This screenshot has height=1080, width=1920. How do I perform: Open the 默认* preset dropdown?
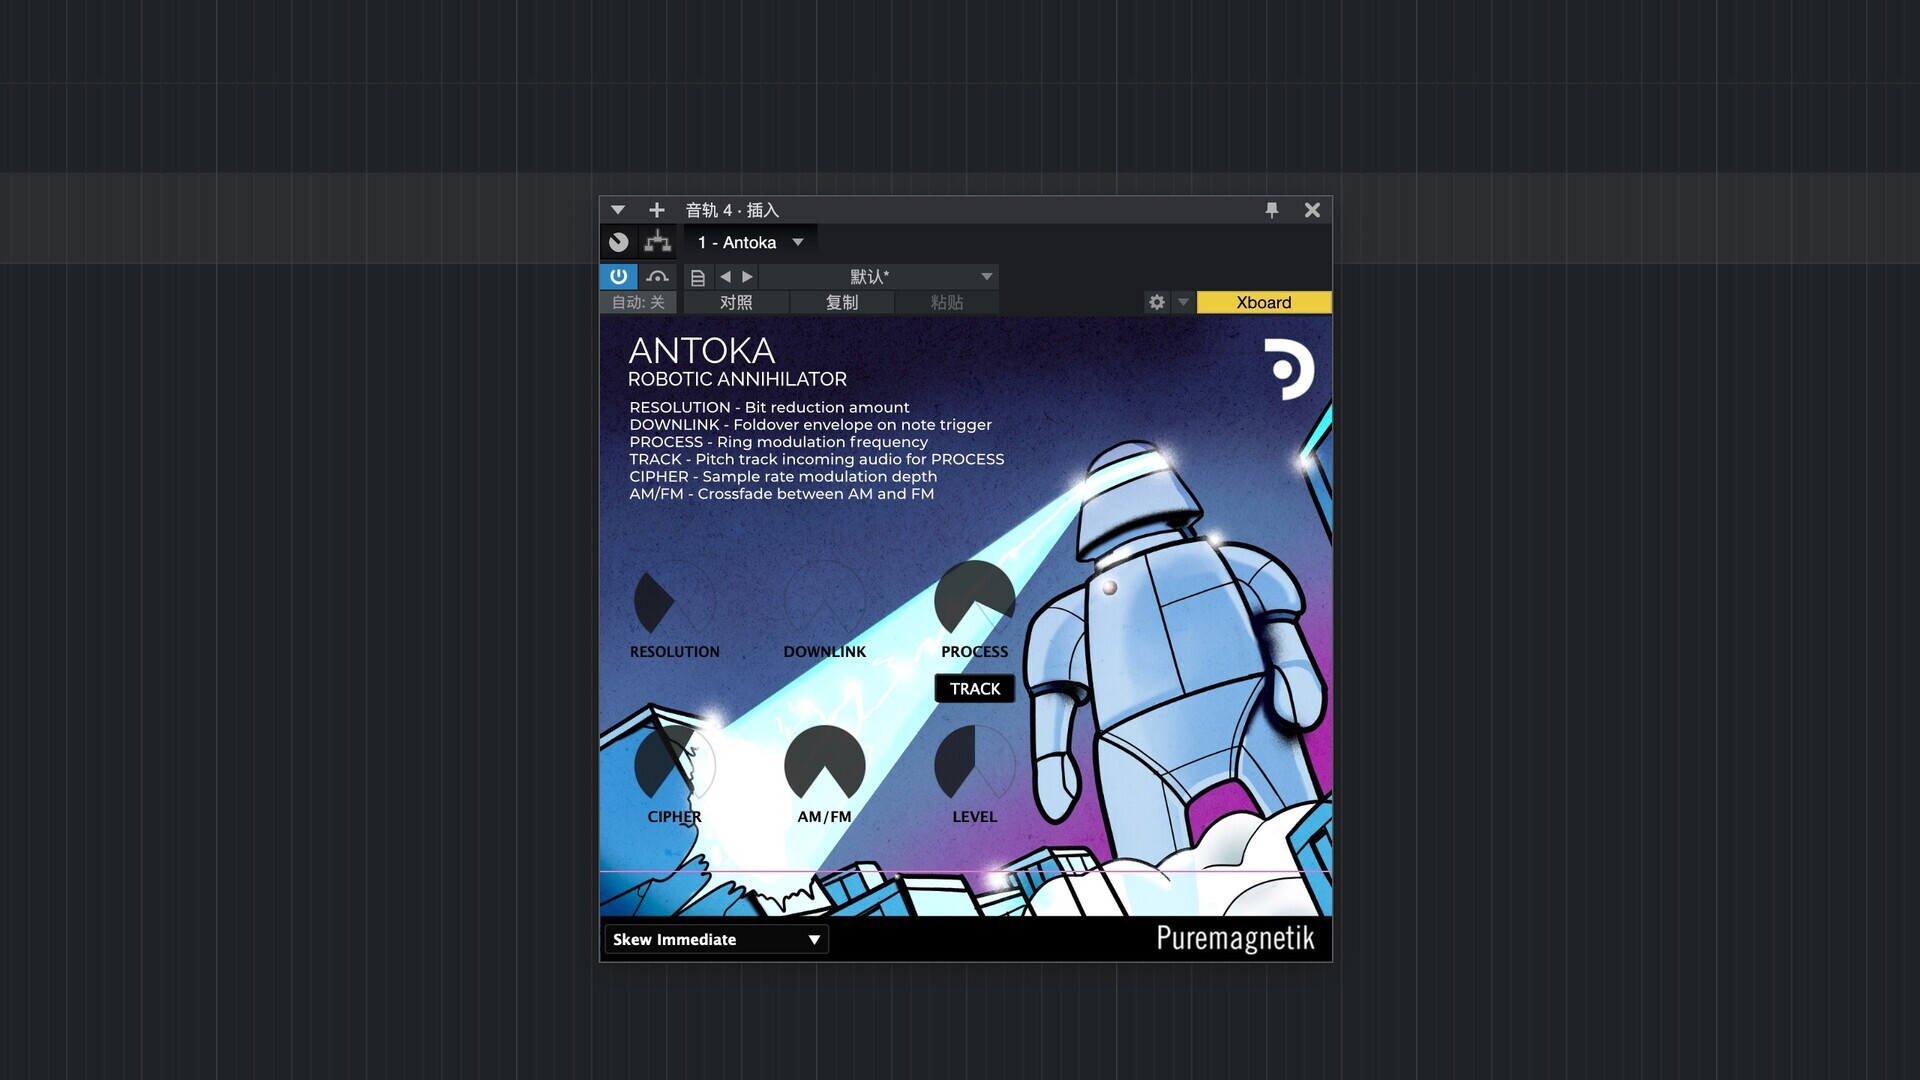[x=879, y=277]
